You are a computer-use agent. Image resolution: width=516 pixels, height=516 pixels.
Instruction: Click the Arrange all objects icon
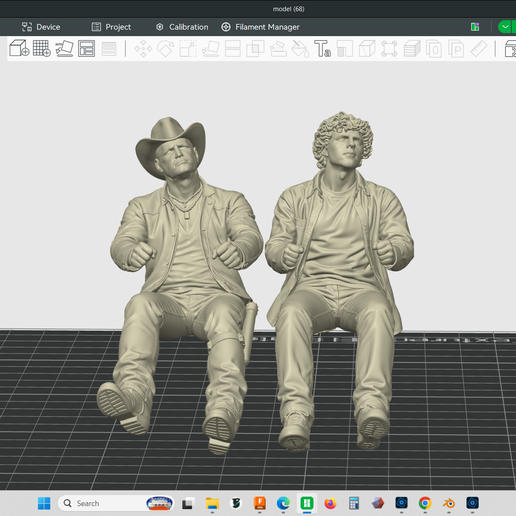(x=86, y=48)
